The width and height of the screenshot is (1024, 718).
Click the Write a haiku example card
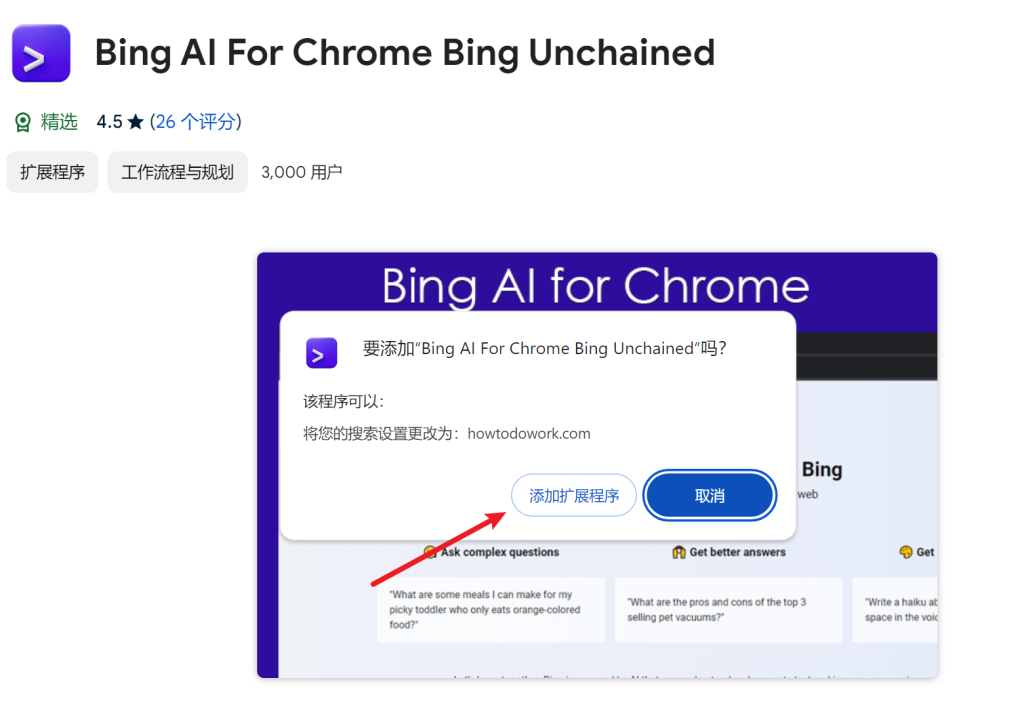click(x=895, y=610)
